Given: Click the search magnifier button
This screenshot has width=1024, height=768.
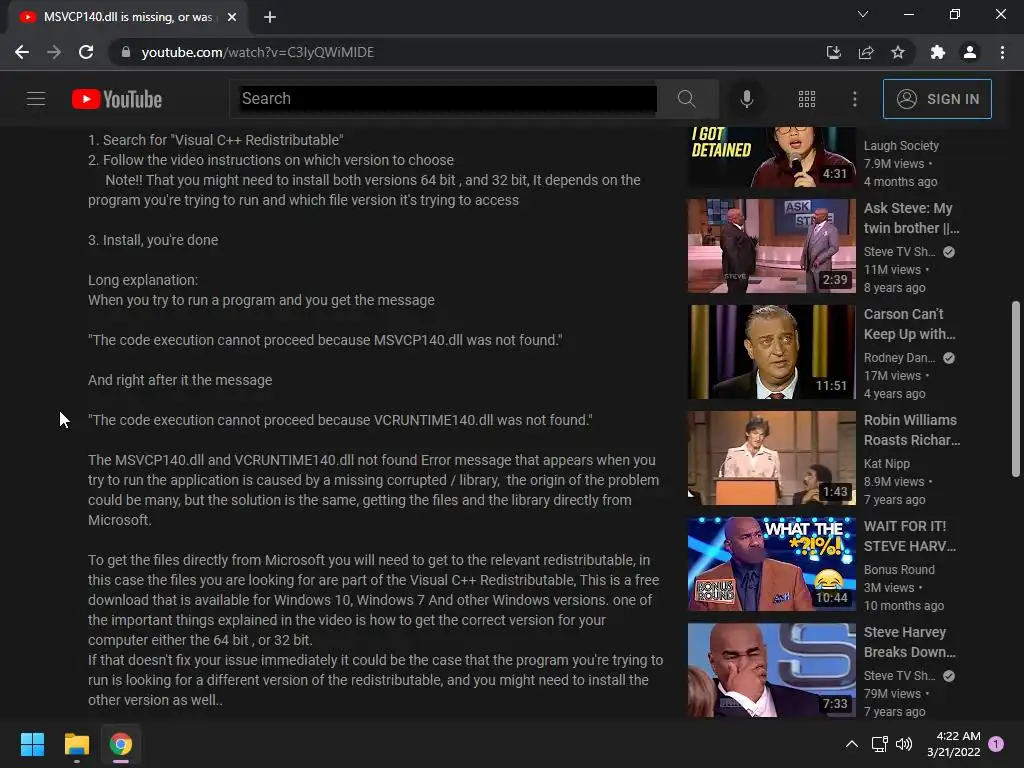Looking at the screenshot, I should pos(686,99).
